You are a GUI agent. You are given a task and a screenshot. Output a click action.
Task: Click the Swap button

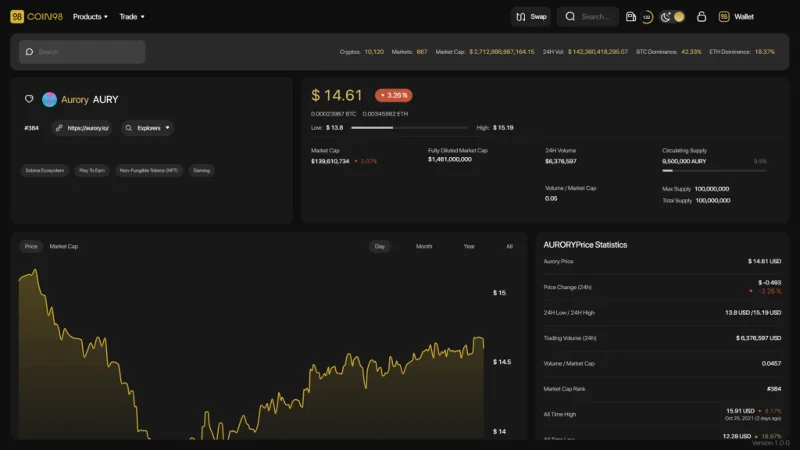[x=531, y=17]
